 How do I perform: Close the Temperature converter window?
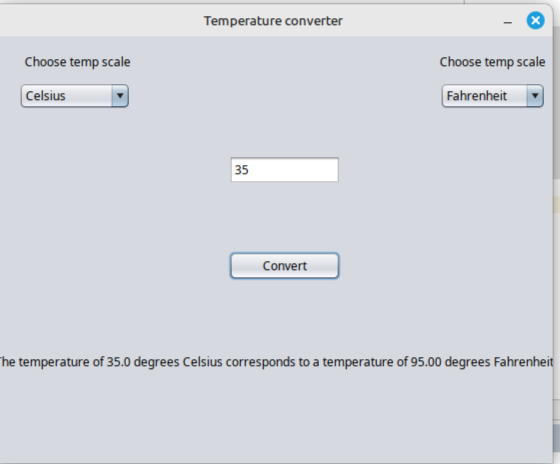535,20
